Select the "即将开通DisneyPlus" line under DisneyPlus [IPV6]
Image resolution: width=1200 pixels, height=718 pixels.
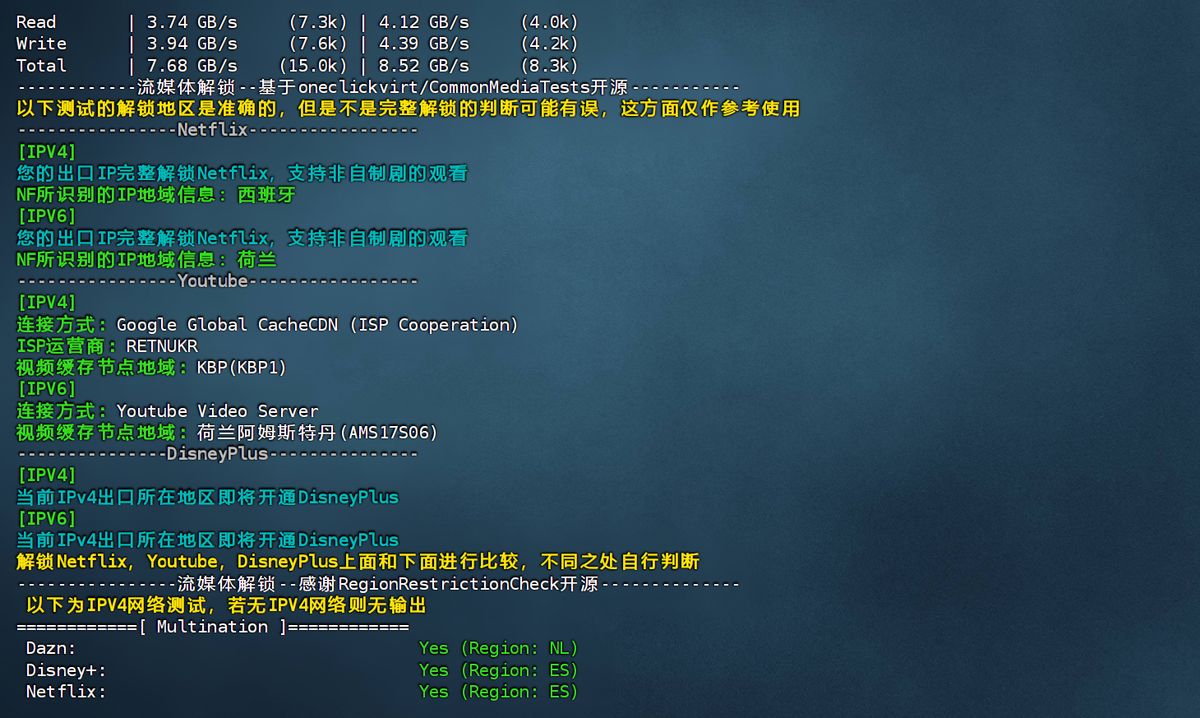point(207,540)
